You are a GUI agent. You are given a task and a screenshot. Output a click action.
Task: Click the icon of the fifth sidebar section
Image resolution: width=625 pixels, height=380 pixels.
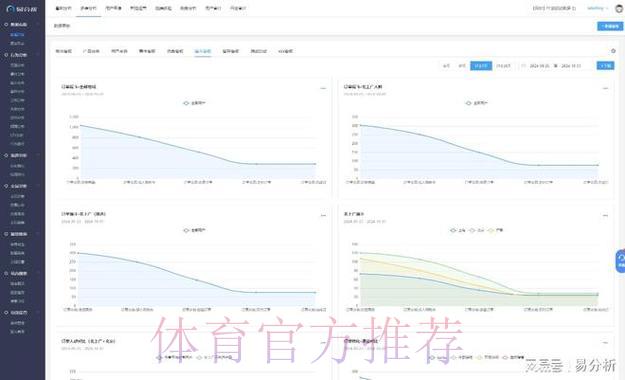(x=6, y=234)
